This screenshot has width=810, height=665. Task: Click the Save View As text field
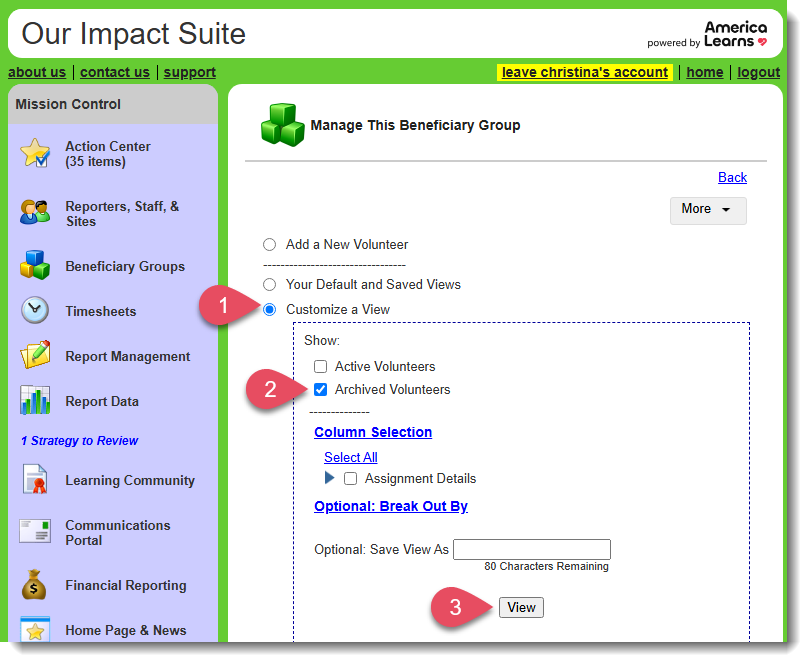532,549
